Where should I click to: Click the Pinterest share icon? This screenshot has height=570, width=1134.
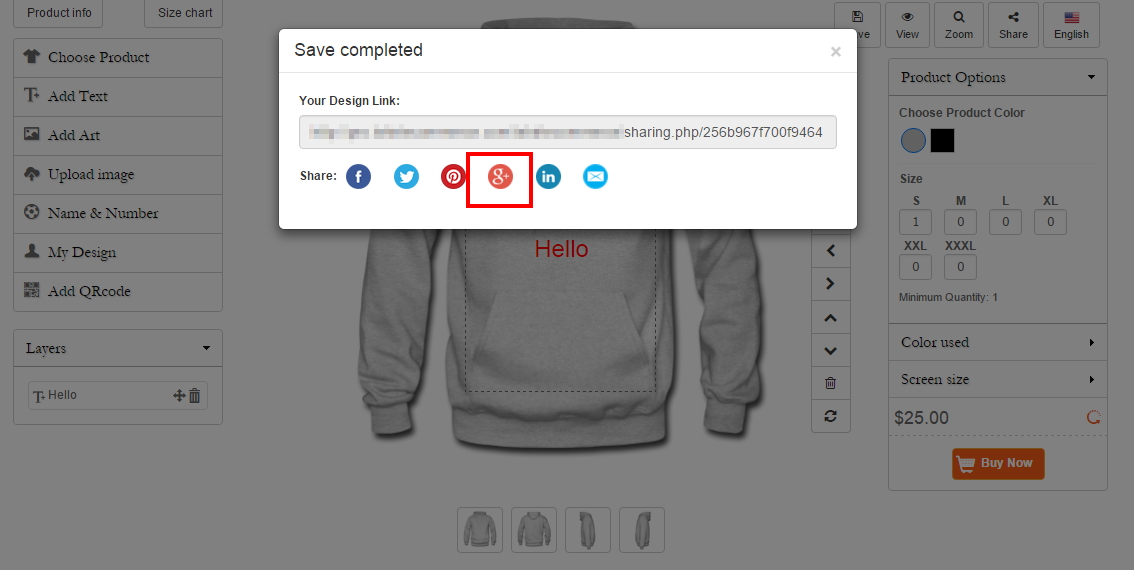[x=453, y=176]
